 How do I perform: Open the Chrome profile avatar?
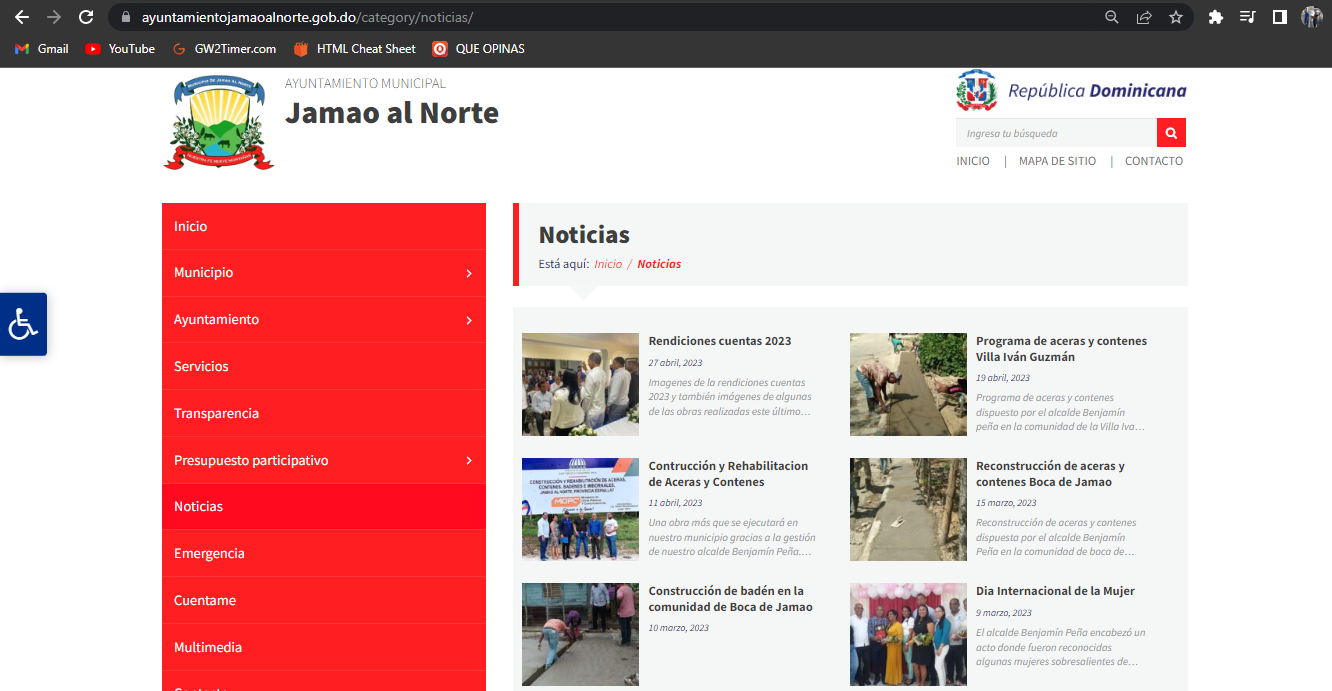click(x=1311, y=17)
